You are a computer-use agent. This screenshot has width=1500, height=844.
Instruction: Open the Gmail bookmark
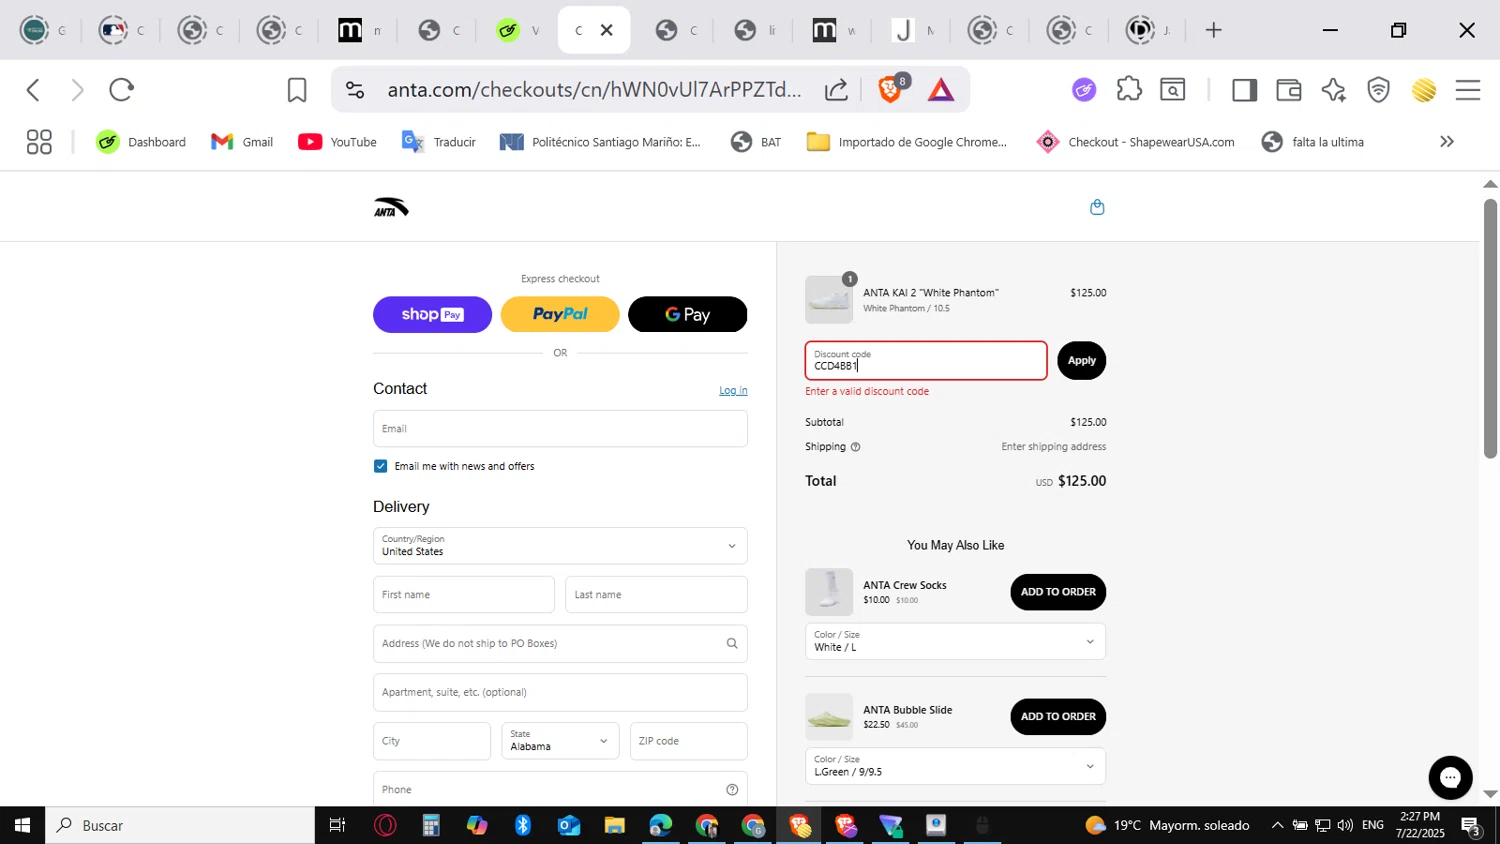coord(242,142)
